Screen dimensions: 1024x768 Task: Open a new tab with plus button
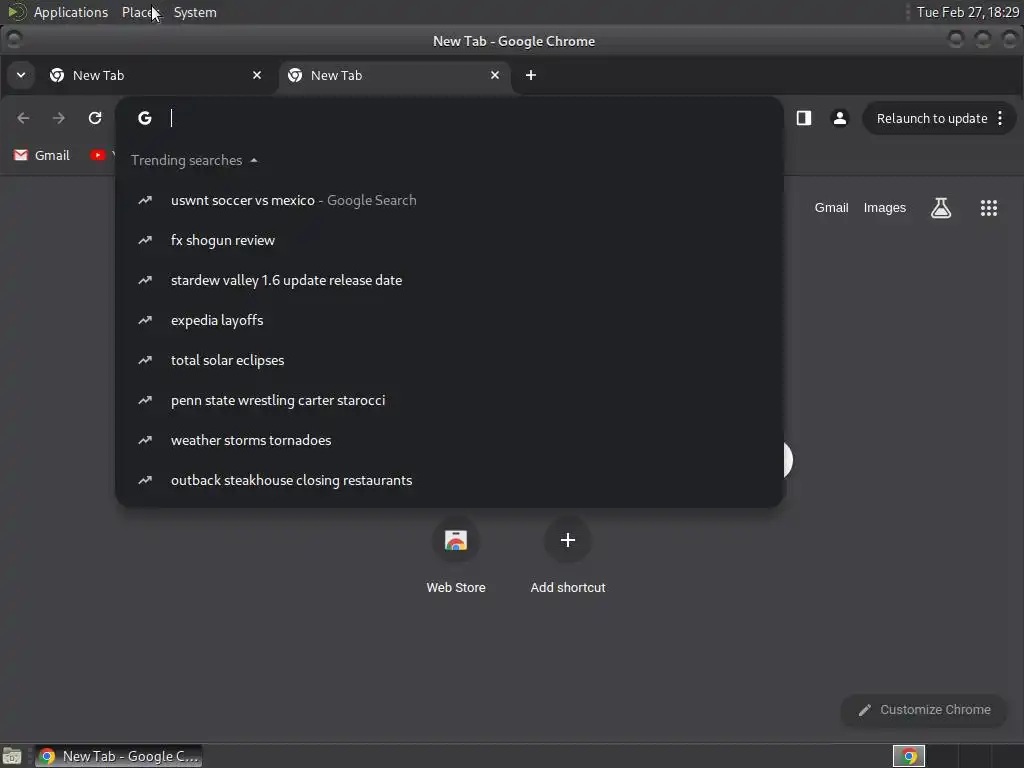click(x=531, y=75)
